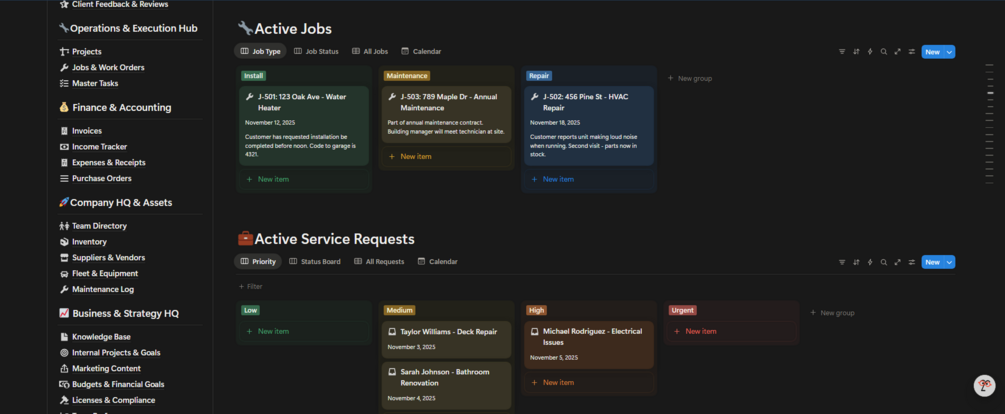Screen dimensions: 1005x414
Task: Open Budgets & Financial Goals page
Action: 118,385
